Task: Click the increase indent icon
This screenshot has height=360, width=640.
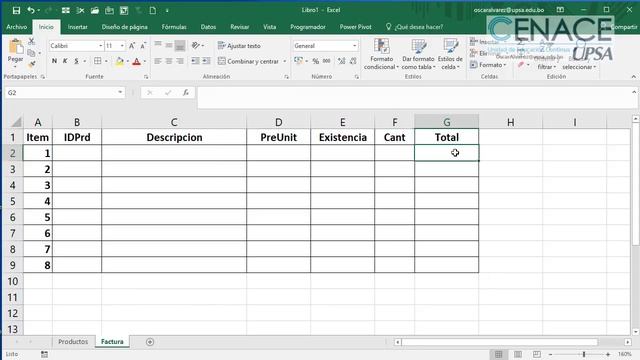Action: click(207, 61)
